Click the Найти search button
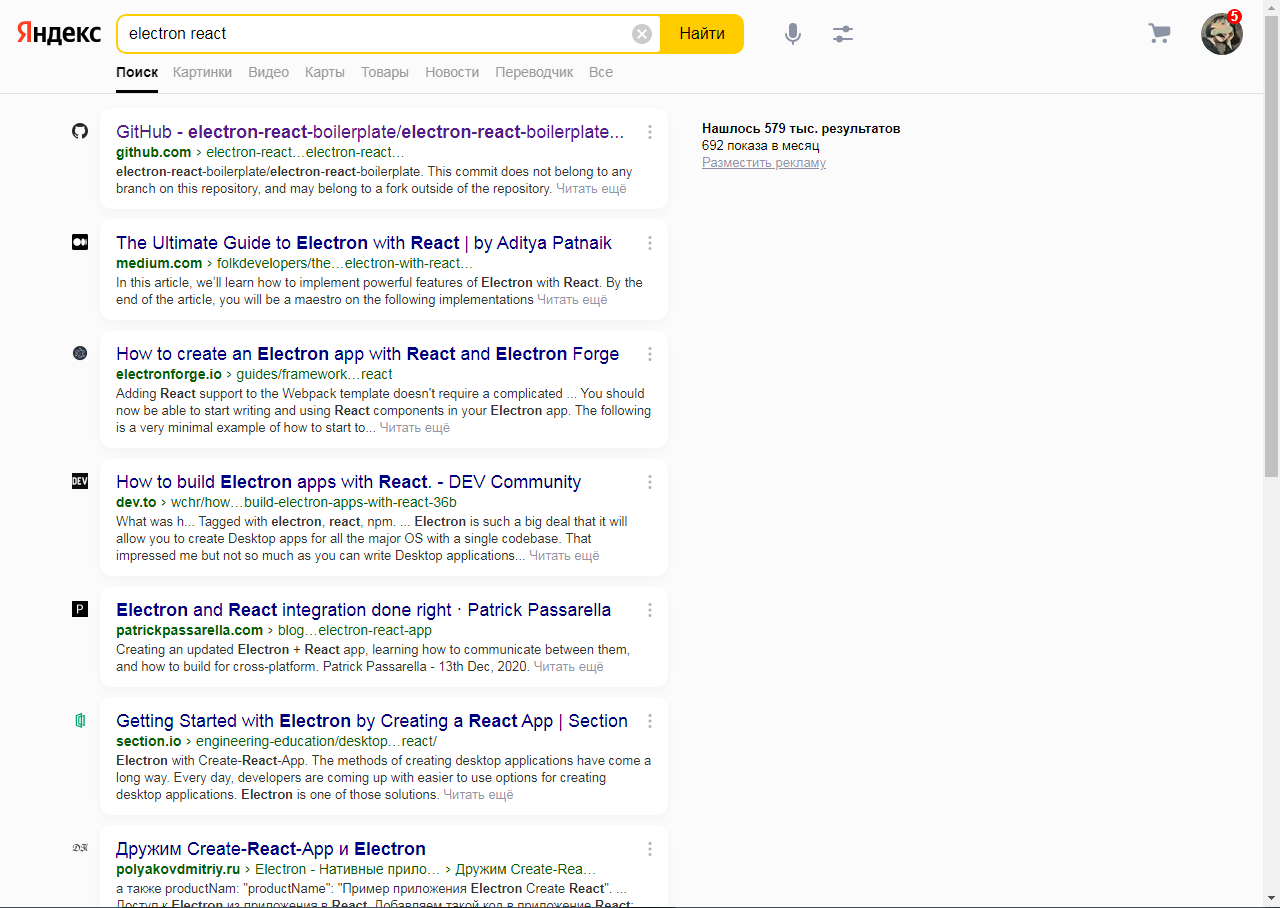 click(x=702, y=34)
